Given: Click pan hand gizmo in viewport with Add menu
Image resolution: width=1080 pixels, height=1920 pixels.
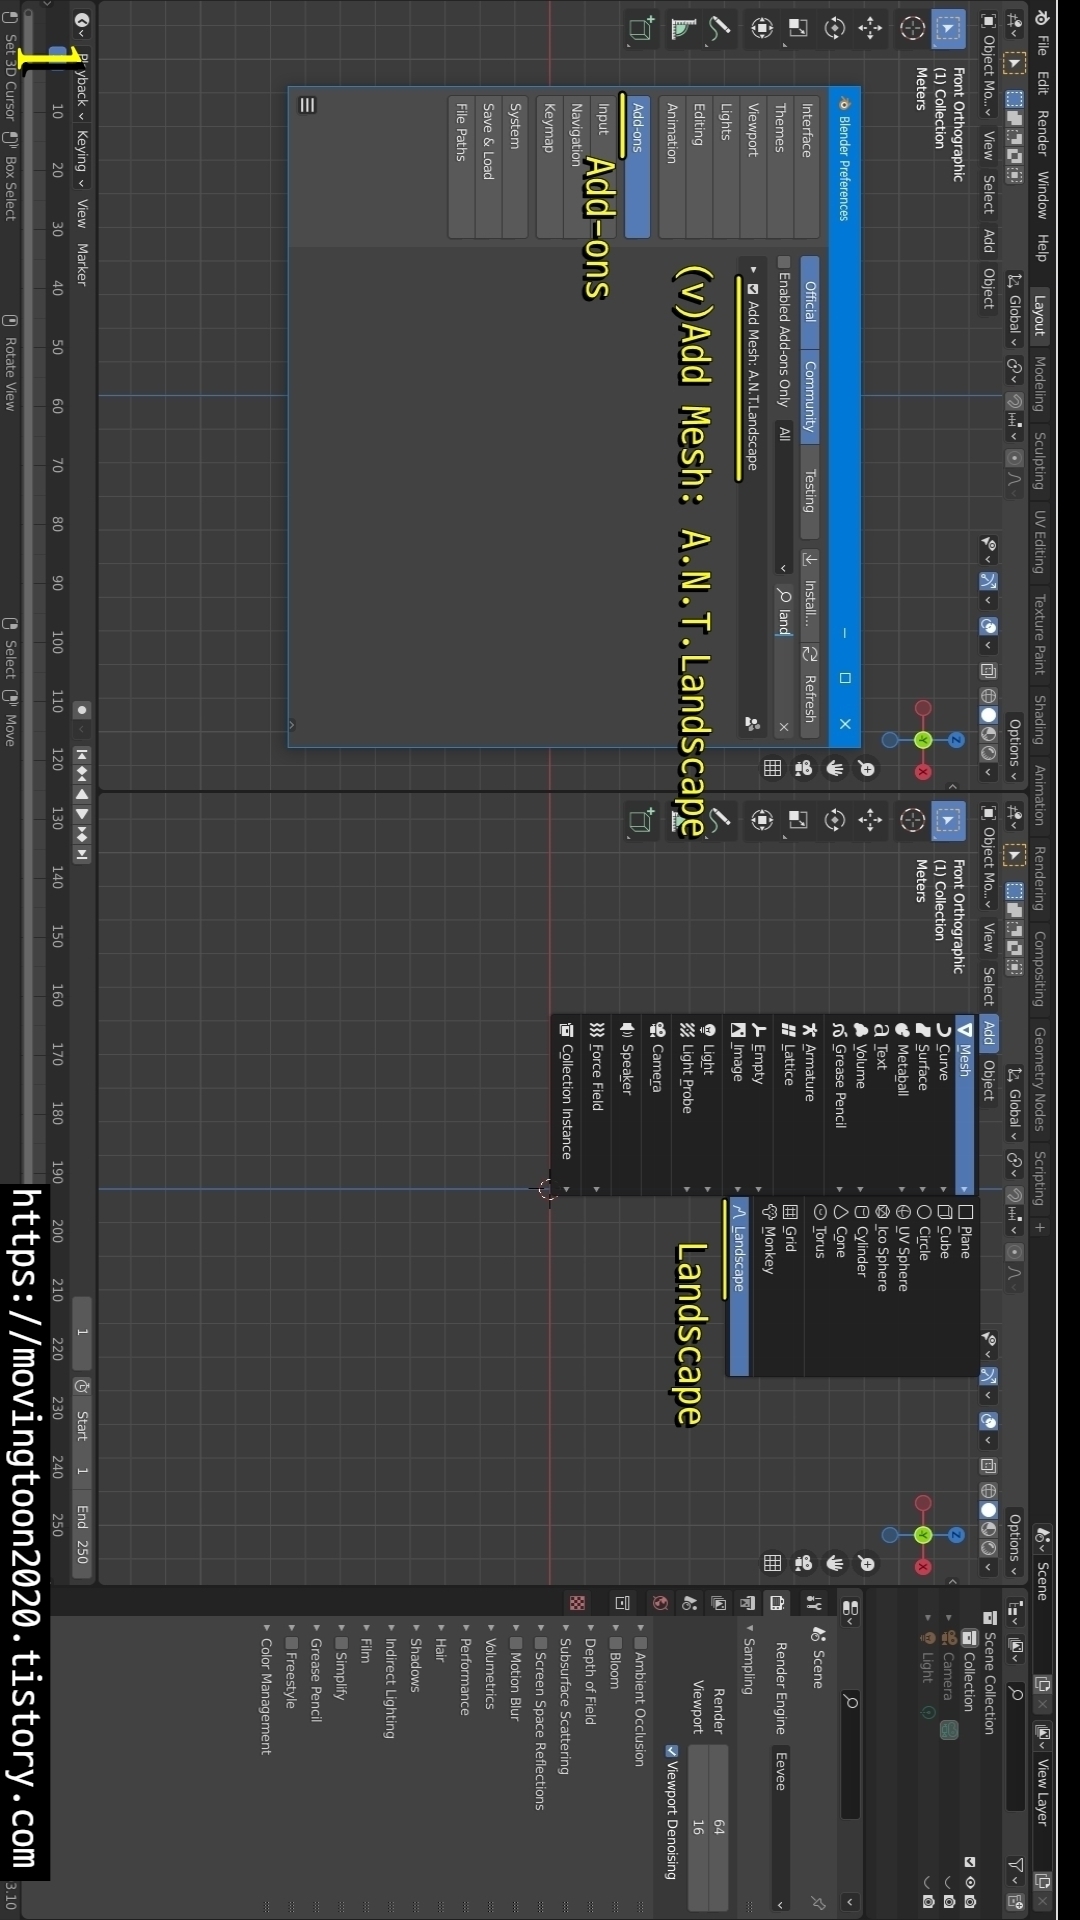Looking at the screenshot, I should (x=834, y=1562).
